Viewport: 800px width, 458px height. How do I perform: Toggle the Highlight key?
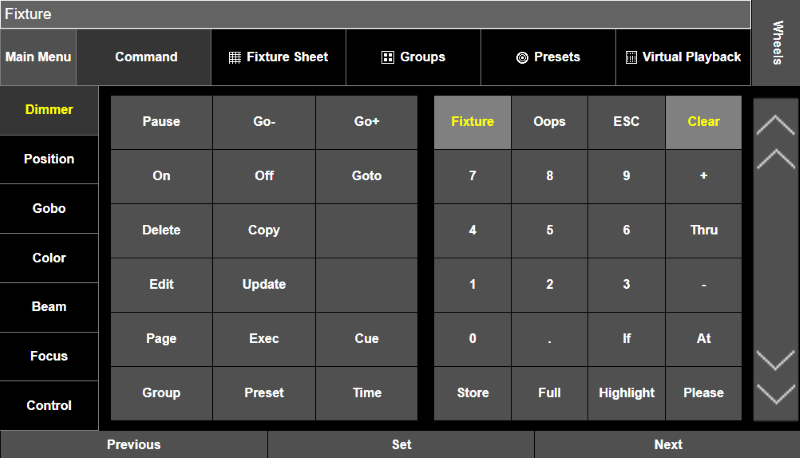coord(627,393)
